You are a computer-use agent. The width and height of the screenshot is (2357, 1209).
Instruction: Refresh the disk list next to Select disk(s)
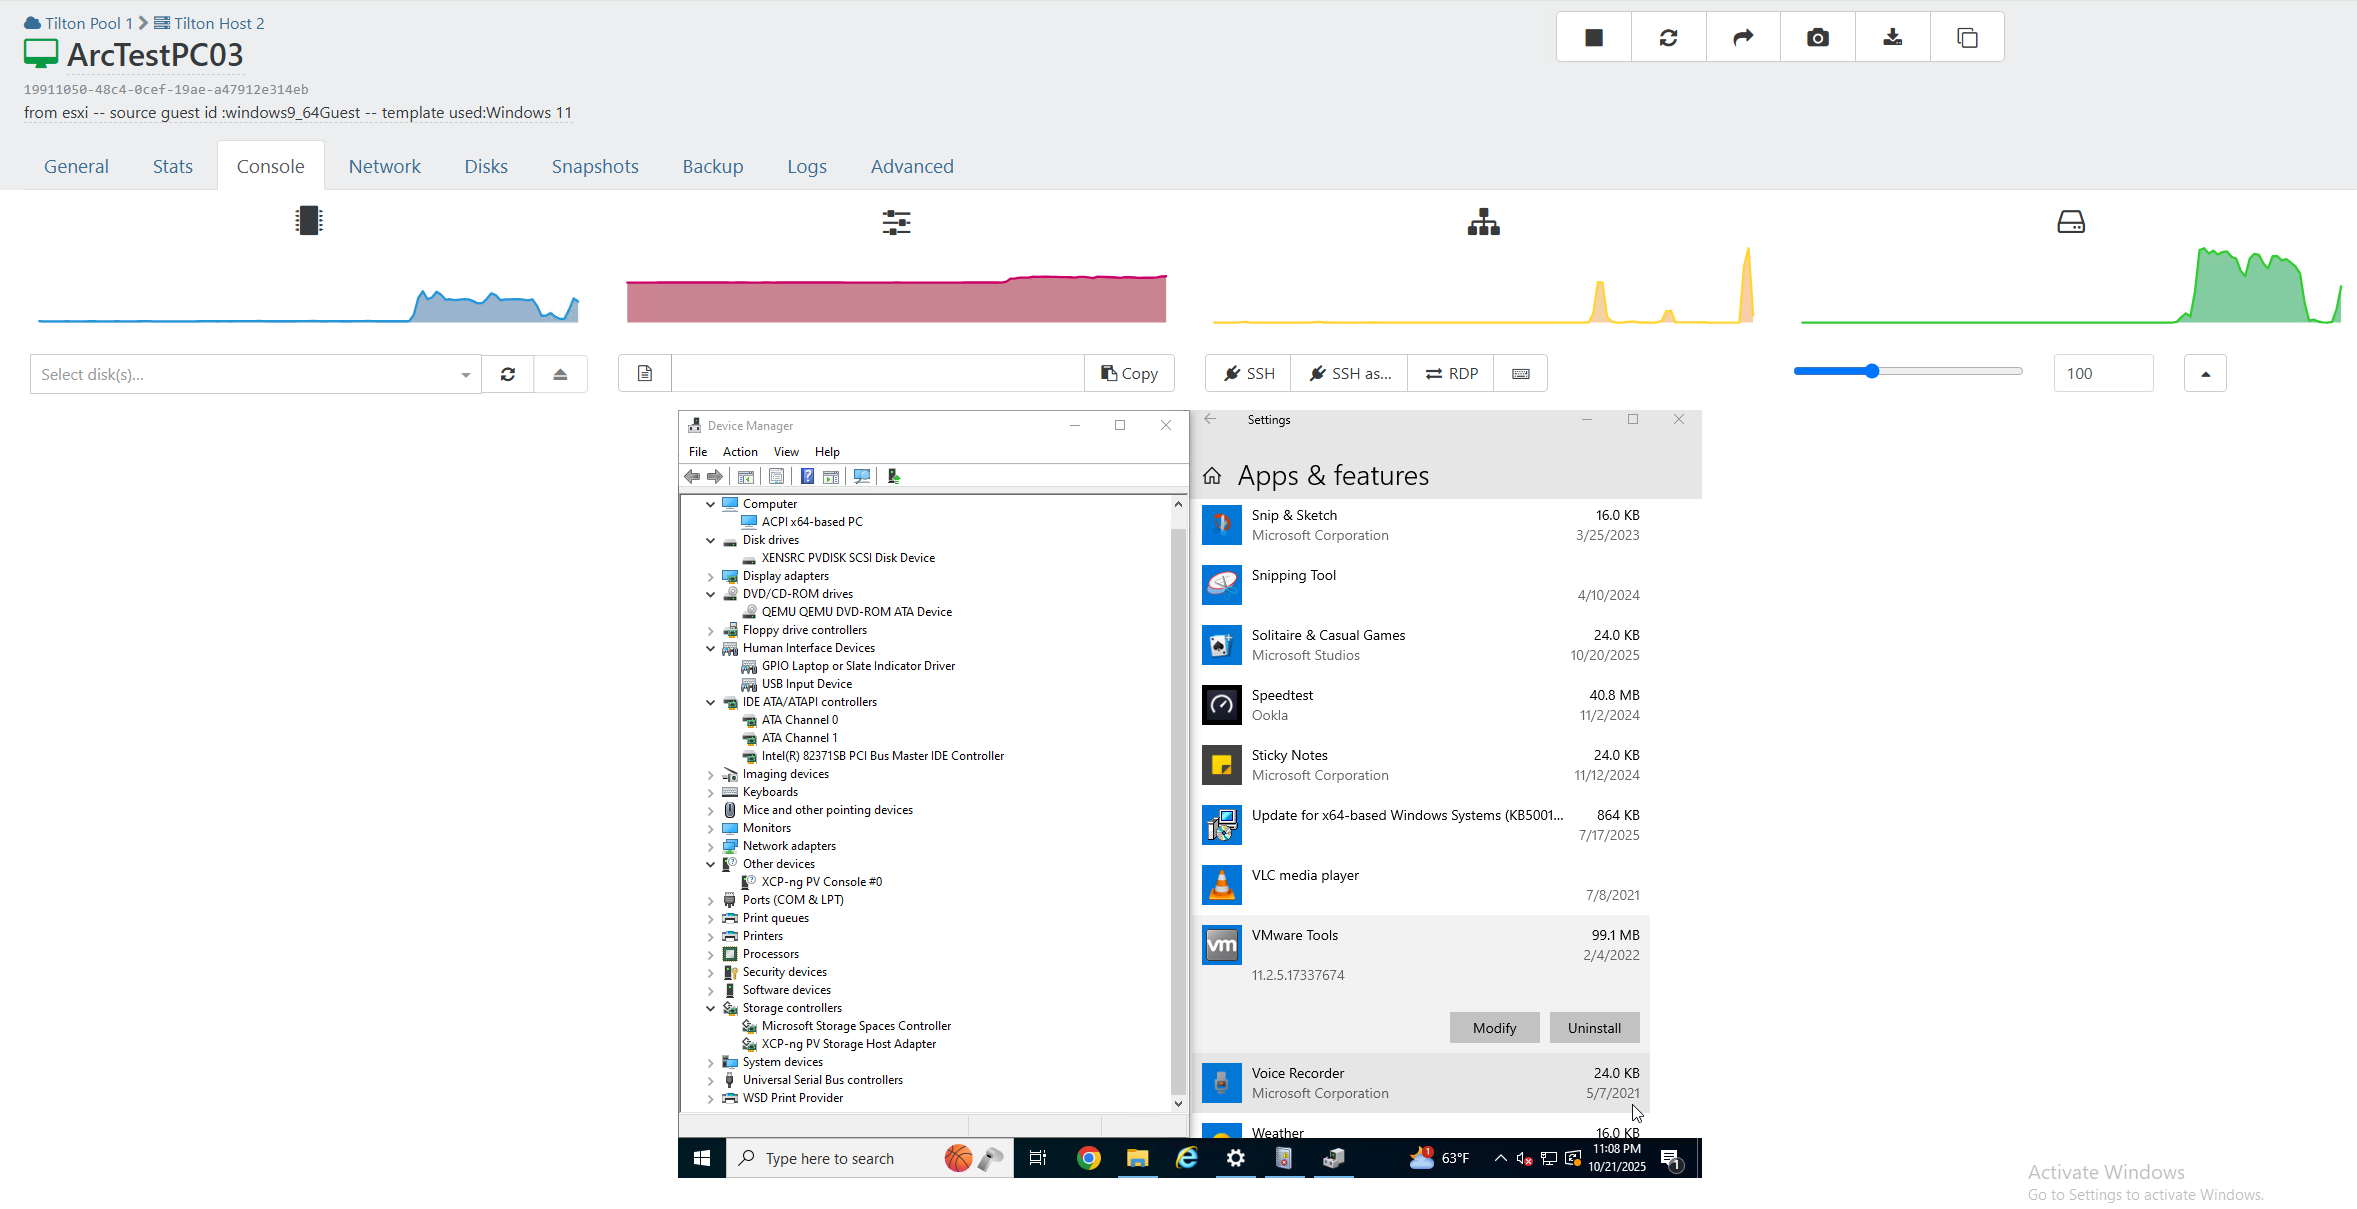point(508,374)
